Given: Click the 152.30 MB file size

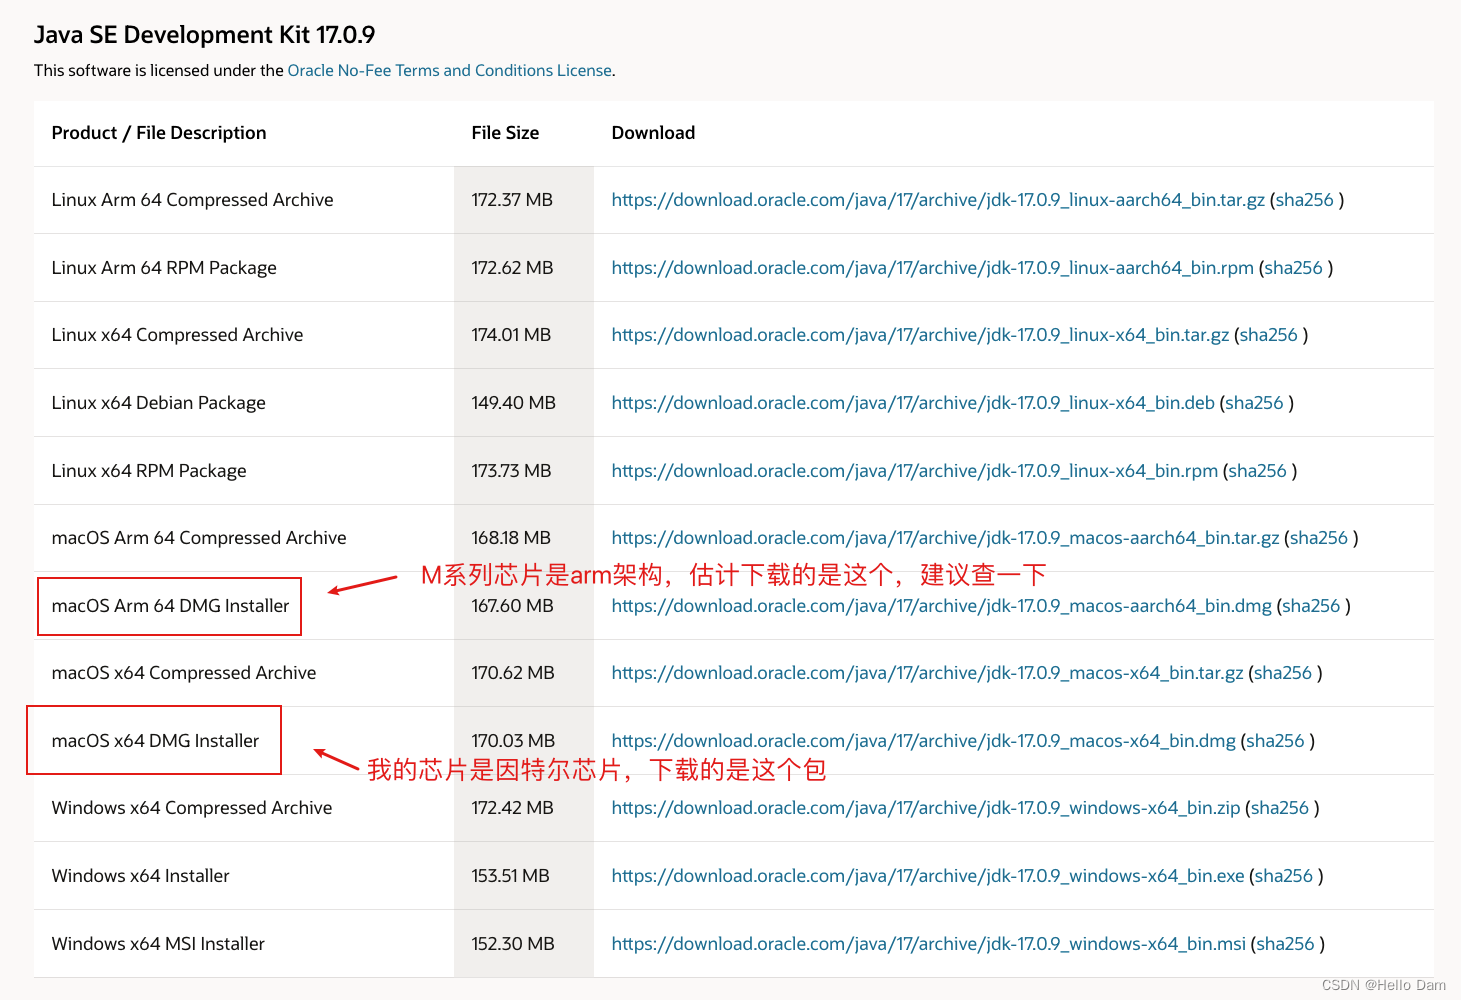Looking at the screenshot, I should (x=513, y=944).
